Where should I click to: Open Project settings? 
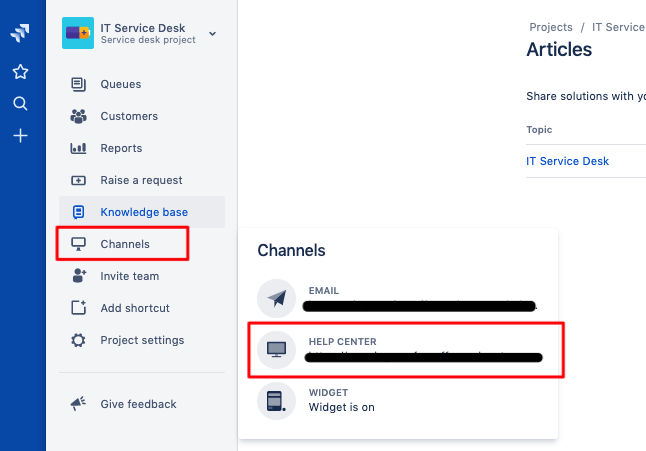(142, 340)
